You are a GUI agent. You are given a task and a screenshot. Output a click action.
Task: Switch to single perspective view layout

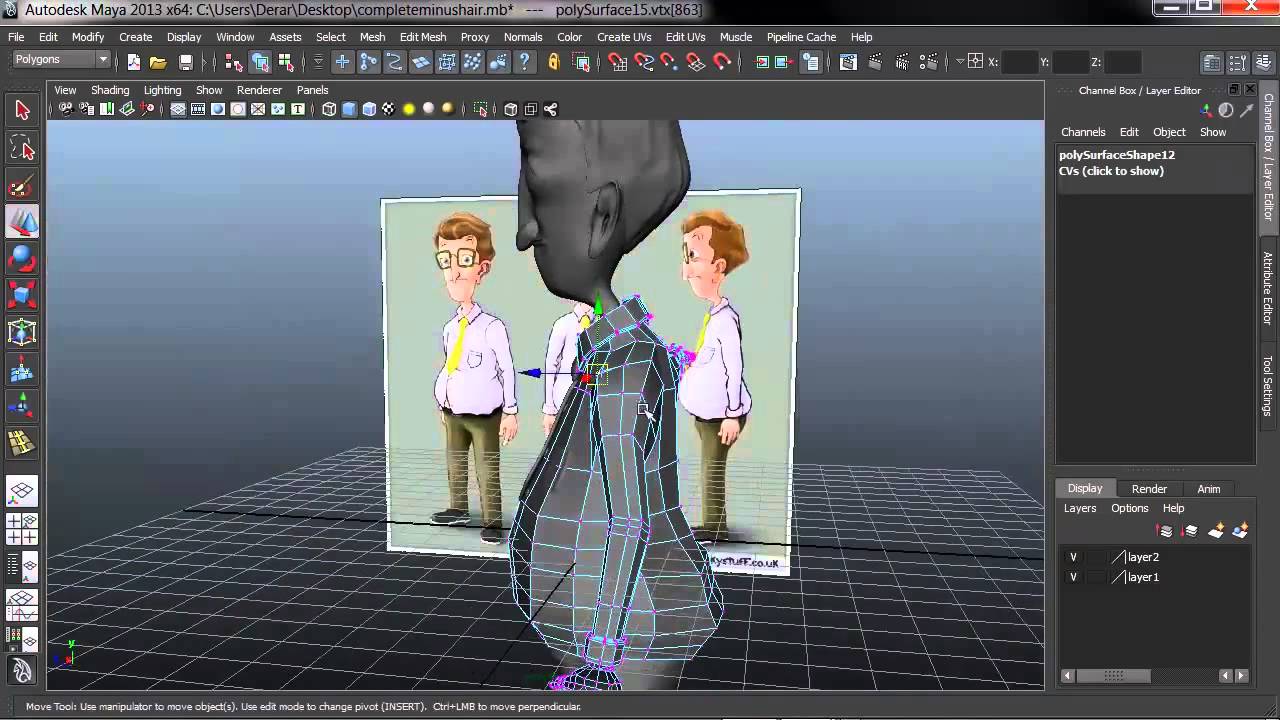22,491
